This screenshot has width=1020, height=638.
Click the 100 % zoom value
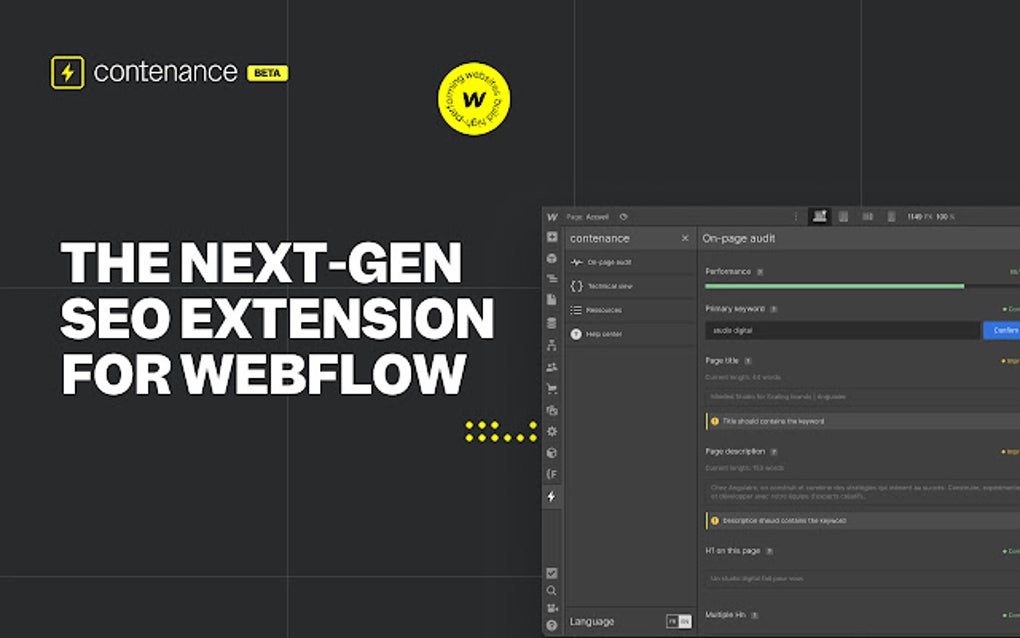(x=945, y=217)
